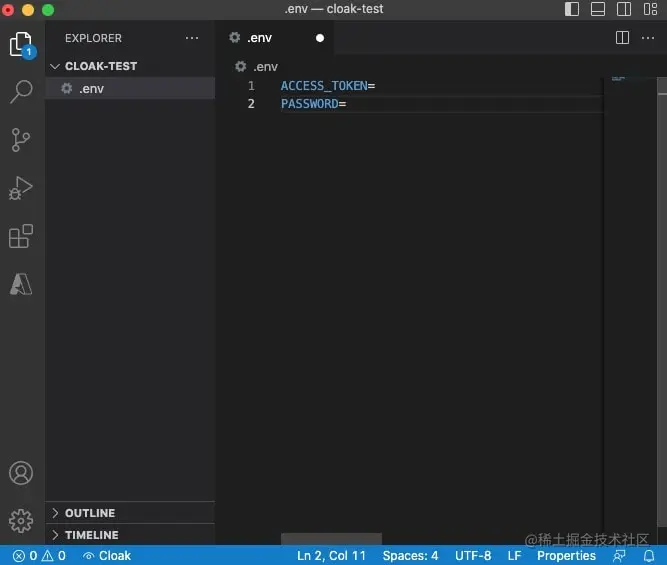The width and height of the screenshot is (667, 565).
Task: Open the Azure view
Action: click(x=21, y=284)
